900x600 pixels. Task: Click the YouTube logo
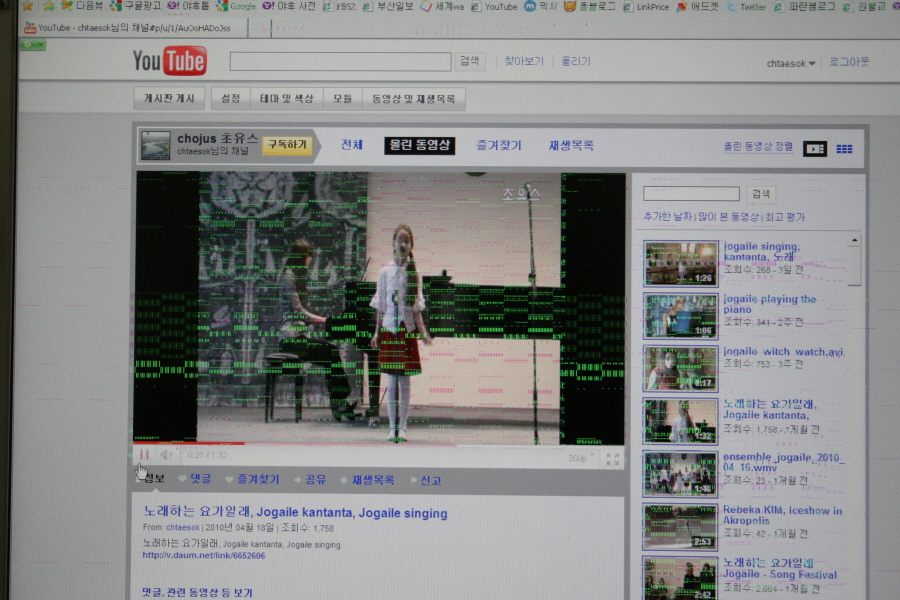169,61
